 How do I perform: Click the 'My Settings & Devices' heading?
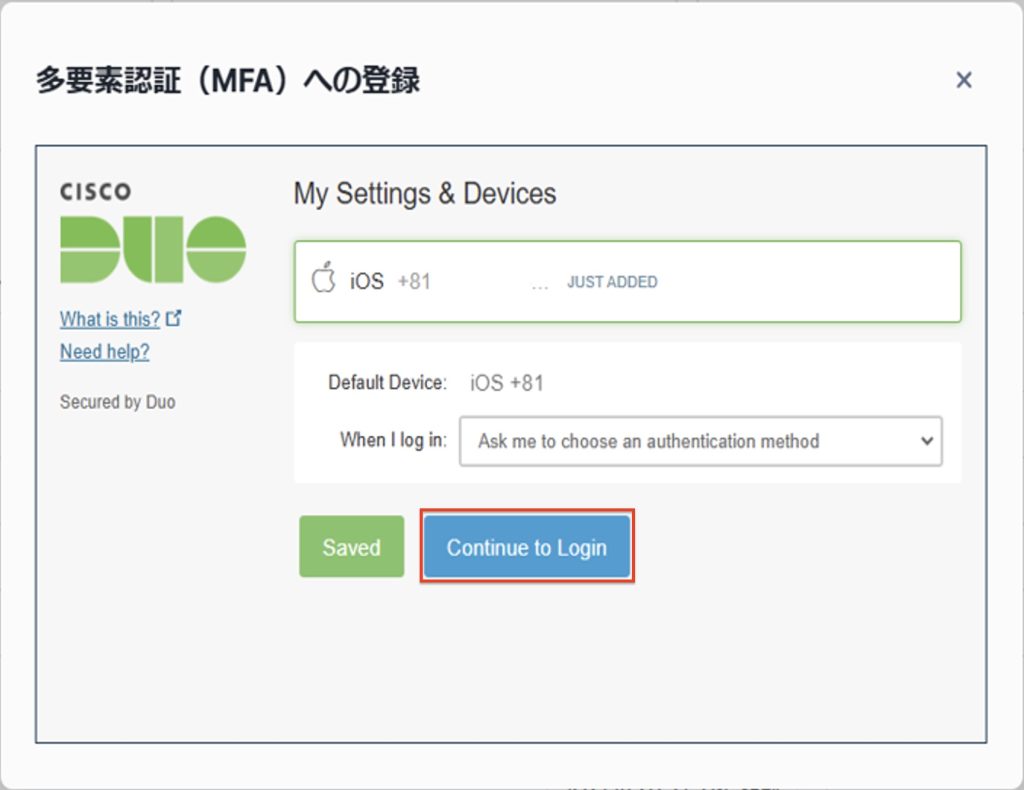(x=425, y=193)
